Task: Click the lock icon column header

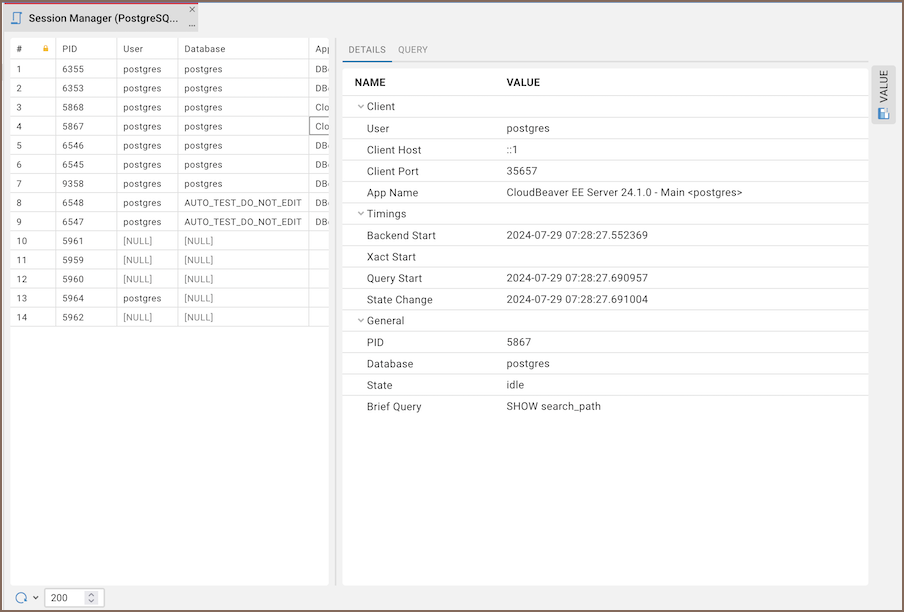Action: tap(45, 49)
